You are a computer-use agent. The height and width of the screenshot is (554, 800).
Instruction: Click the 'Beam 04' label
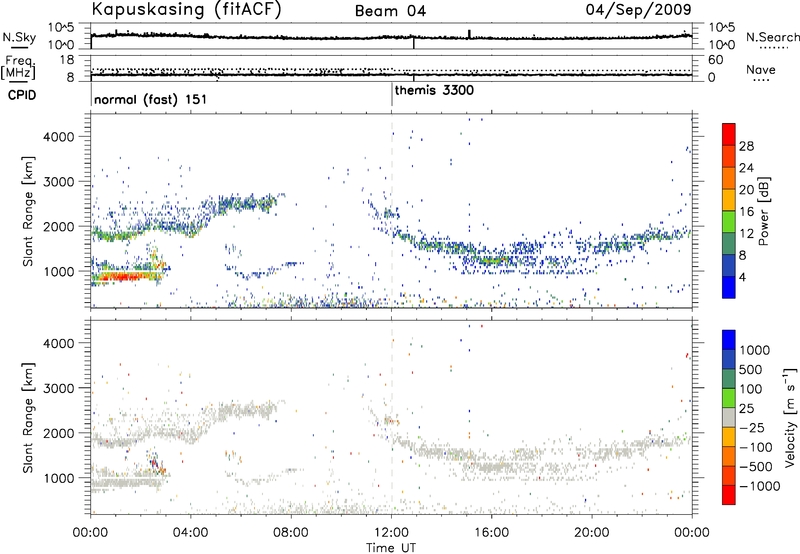390,11
